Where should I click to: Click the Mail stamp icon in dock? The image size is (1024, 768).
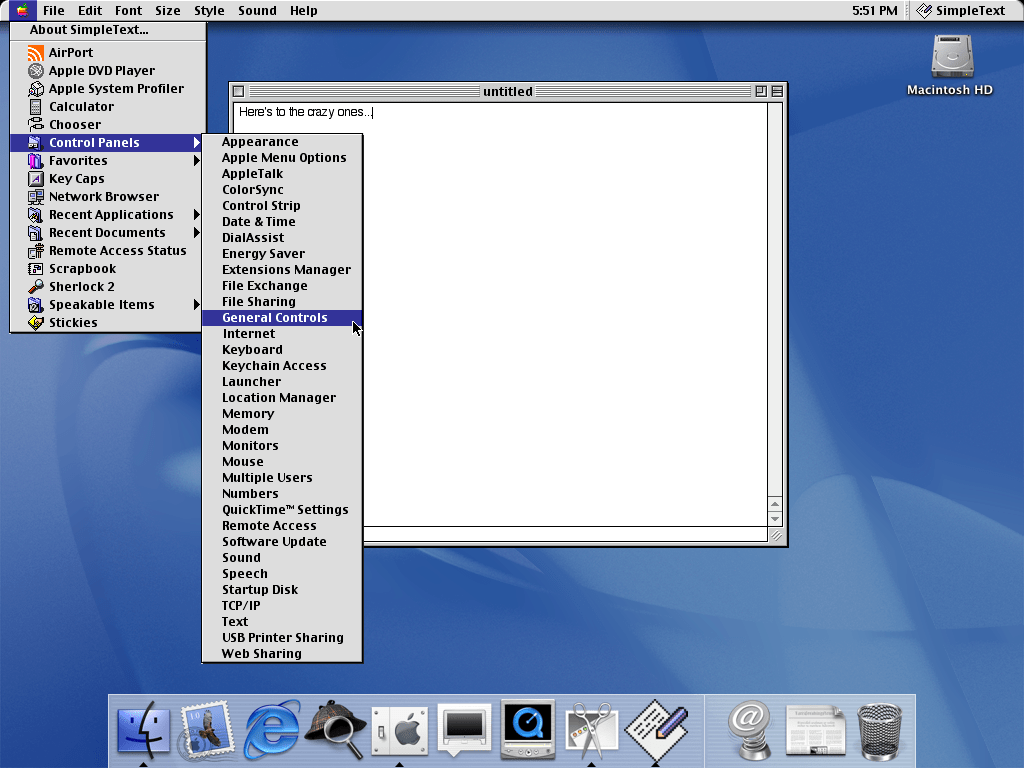(207, 729)
